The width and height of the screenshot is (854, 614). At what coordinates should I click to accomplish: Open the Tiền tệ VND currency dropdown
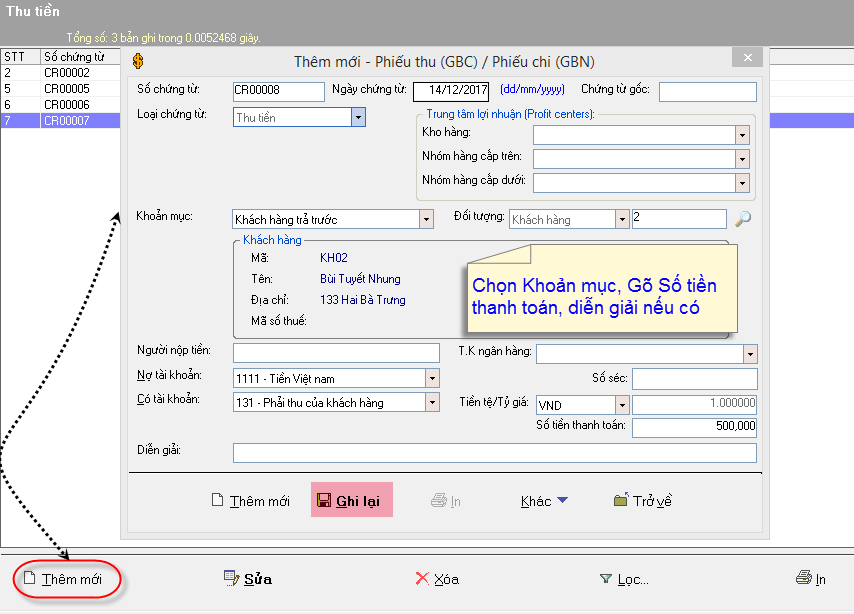coord(622,405)
